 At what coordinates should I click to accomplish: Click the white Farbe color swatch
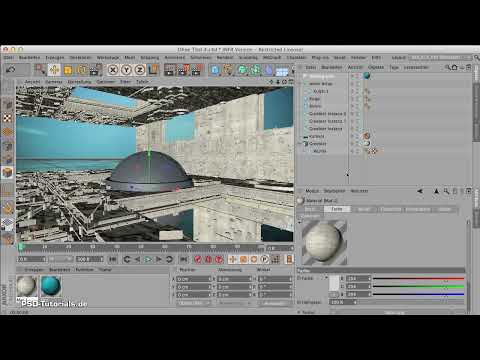click(334, 283)
